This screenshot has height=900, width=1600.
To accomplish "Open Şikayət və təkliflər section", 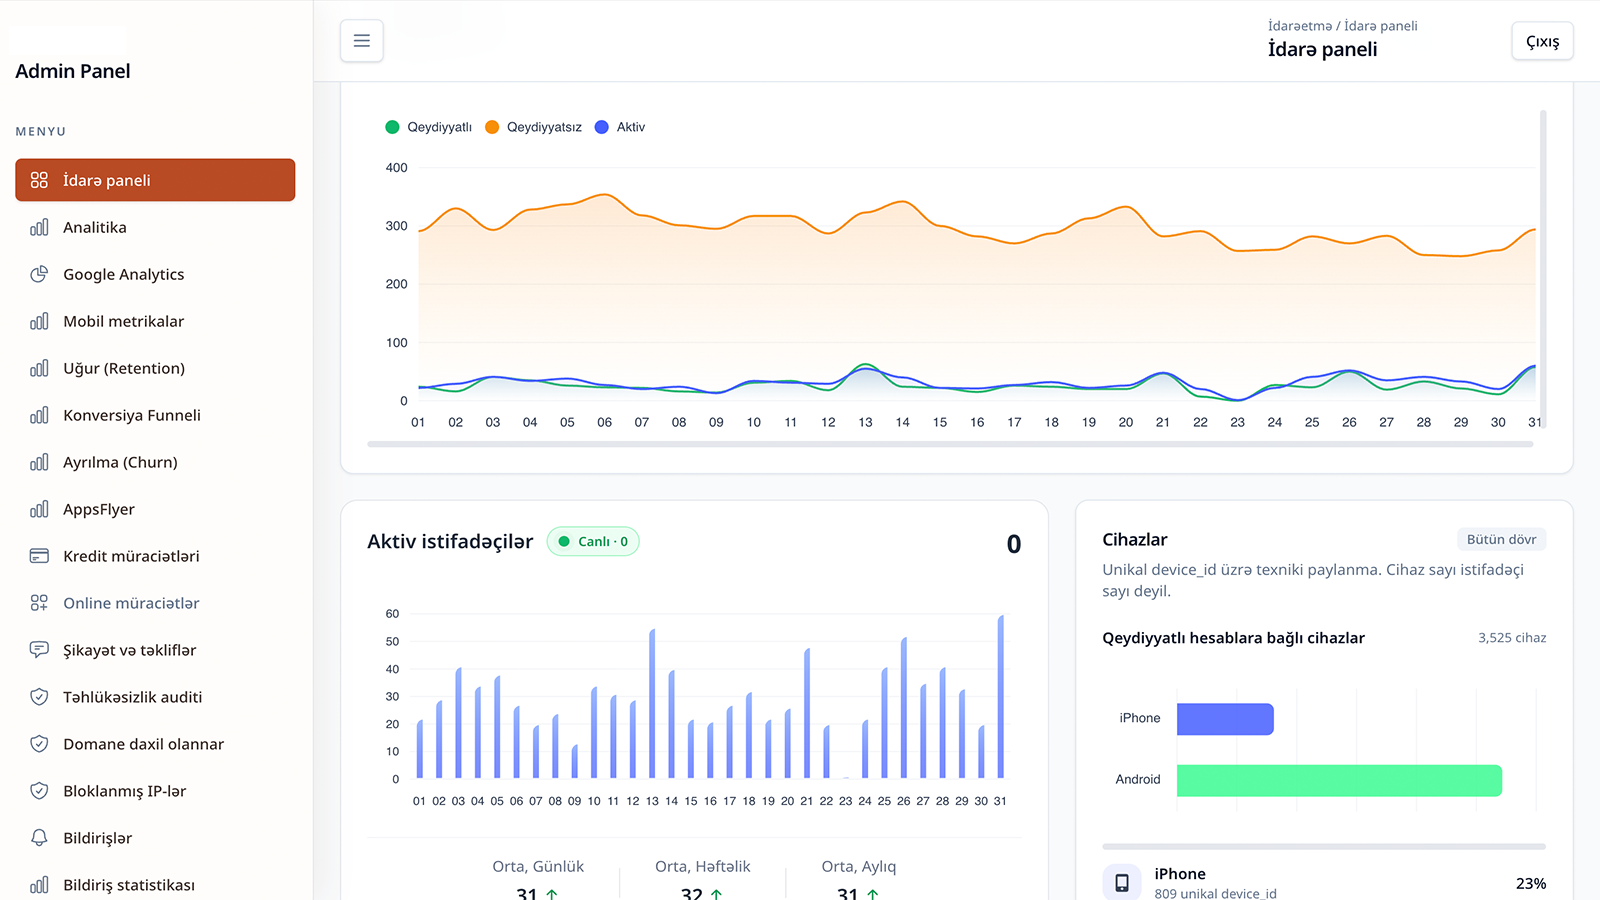I will click(155, 650).
